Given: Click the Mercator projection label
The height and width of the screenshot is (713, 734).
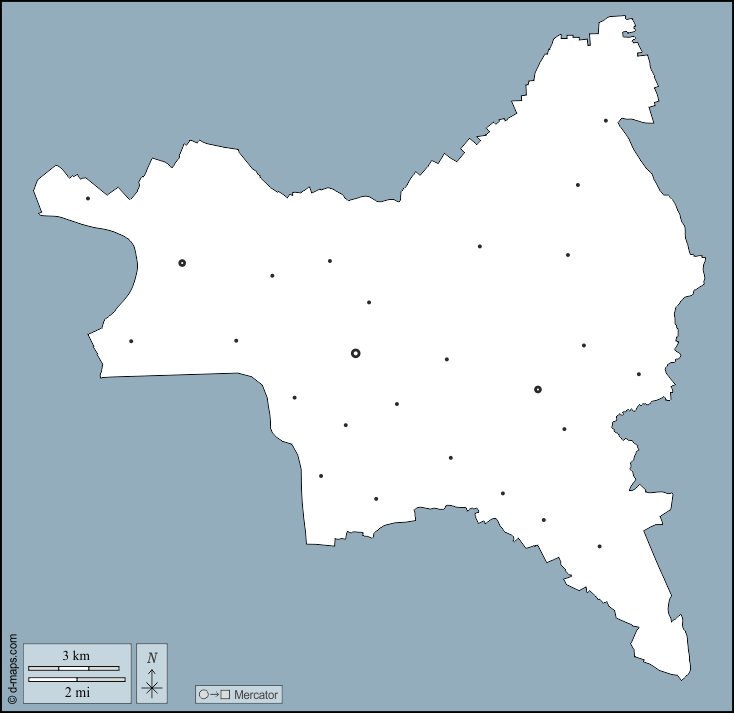Looking at the screenshot, I should click(256, 694).
